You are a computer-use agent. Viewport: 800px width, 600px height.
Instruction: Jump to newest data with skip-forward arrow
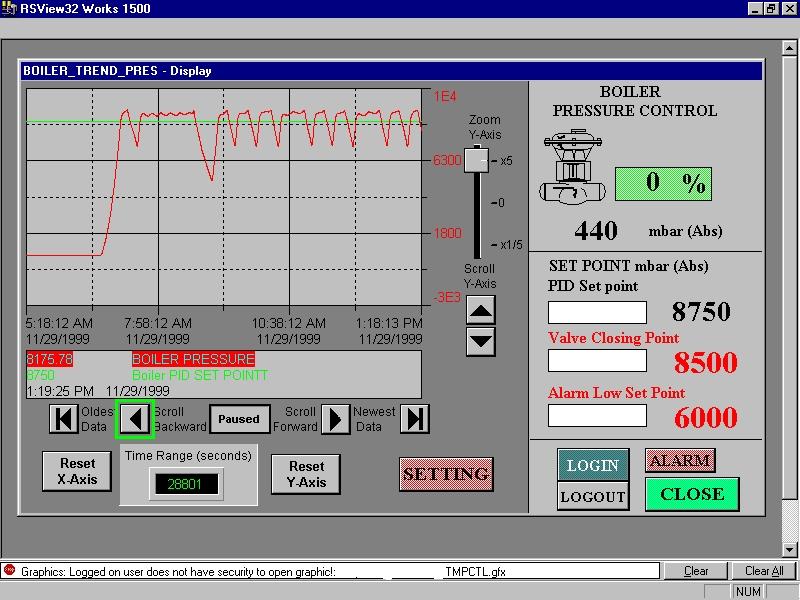(x=414, y=419)
